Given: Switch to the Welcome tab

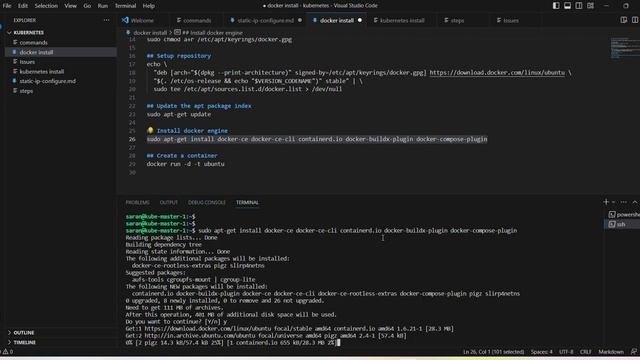Looking at the screenshot, I should pyautogui.click(x=142, y=20).
